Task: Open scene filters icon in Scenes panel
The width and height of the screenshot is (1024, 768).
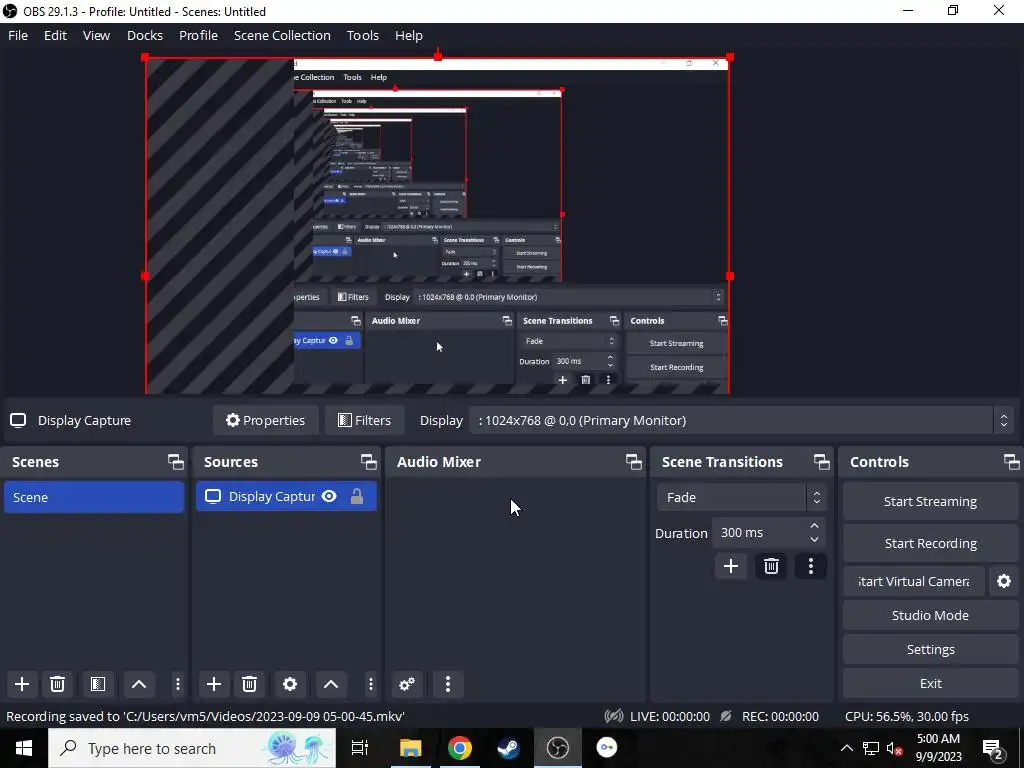Action: click(98, 684)
